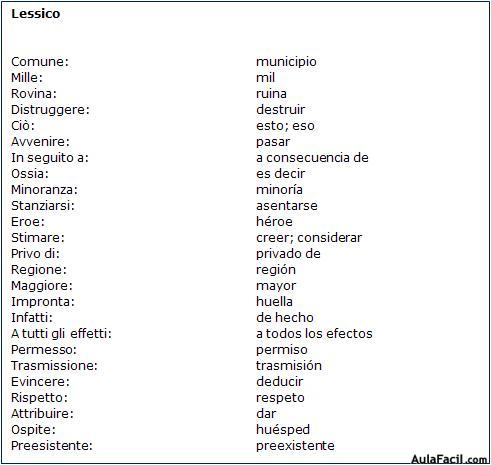Click the Spanish translation municipio
Screen dimensions: 491x465
click(x=286, y=62)
